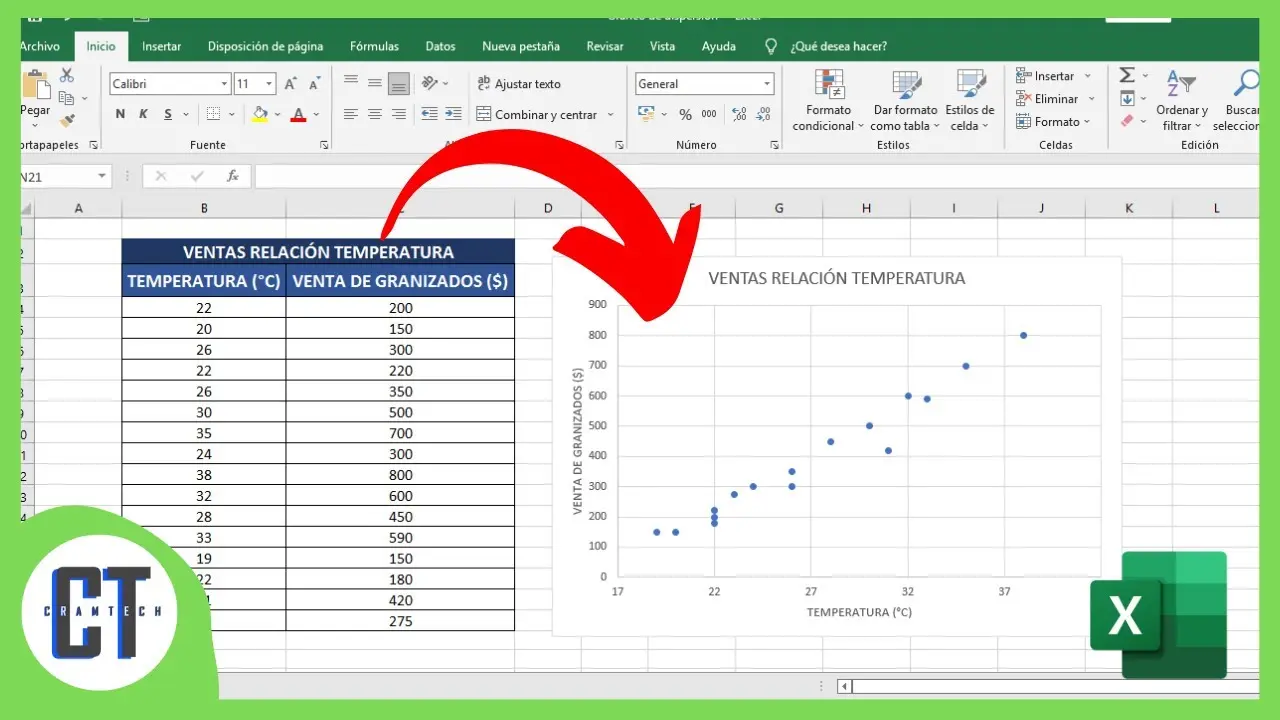The height and width of the screenshot is (720, 1280).
Task: Click the lightbulb icon beside ¿Qué desea hacer?
Action: click(x=771, y=46)
